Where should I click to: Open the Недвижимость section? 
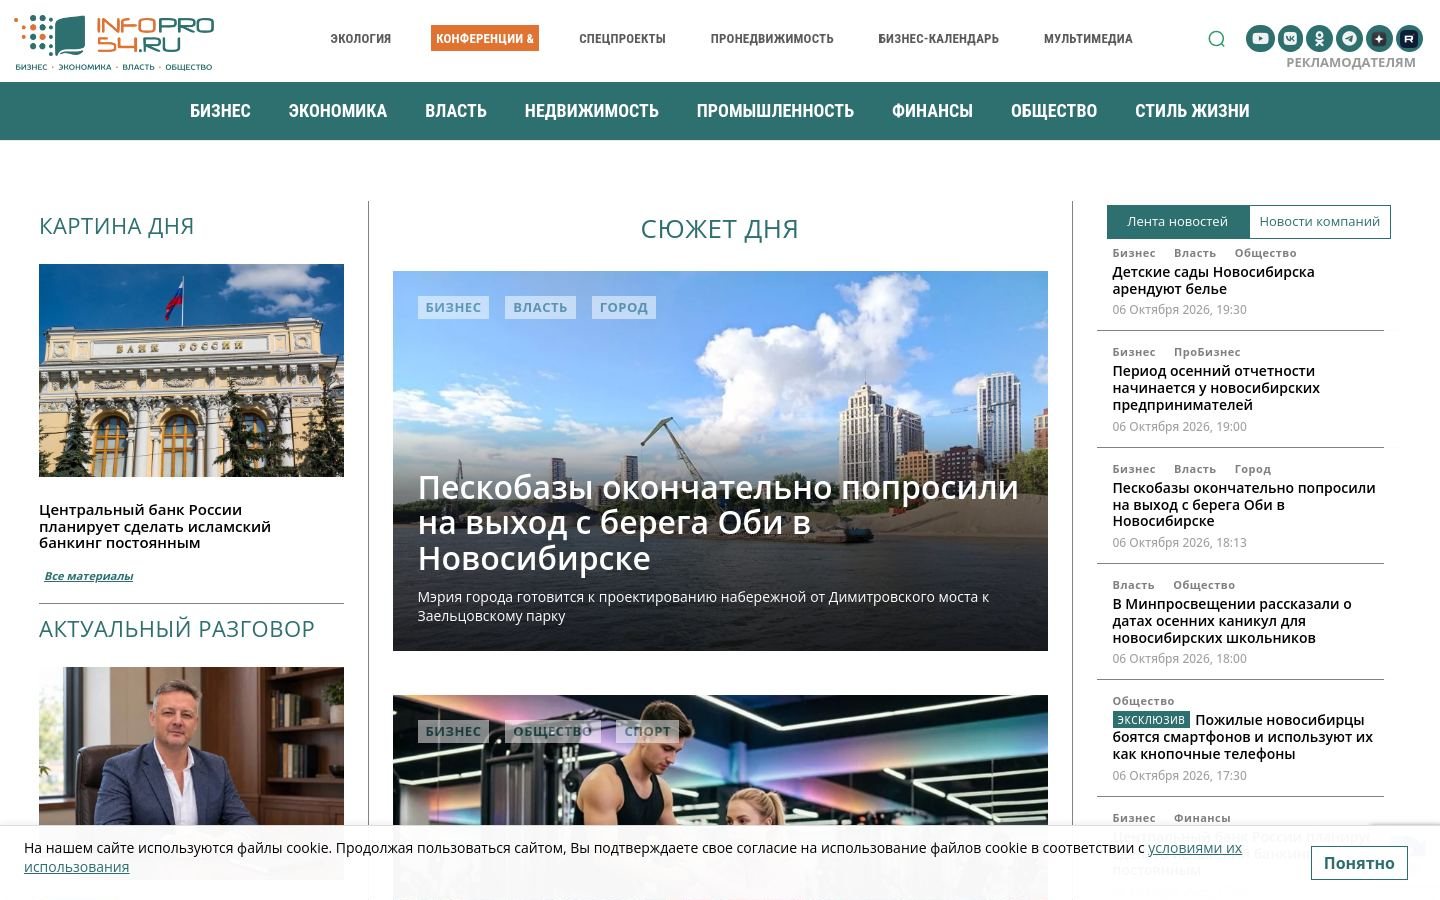[592, 111]
